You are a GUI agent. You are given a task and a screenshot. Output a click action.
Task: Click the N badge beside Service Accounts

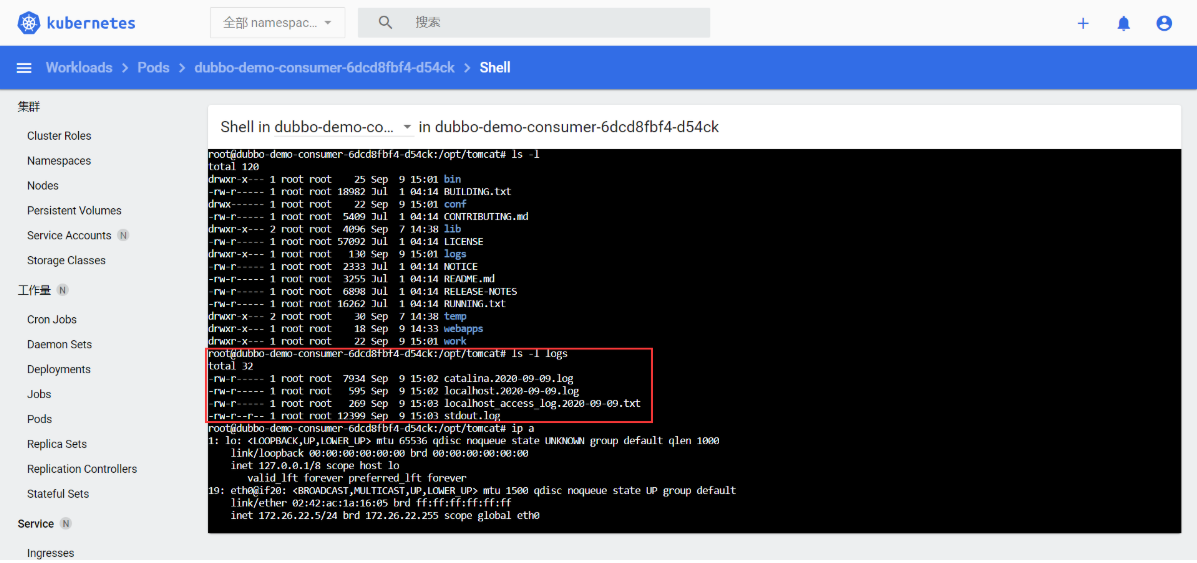pyautogui.click(x=124, y=235)
